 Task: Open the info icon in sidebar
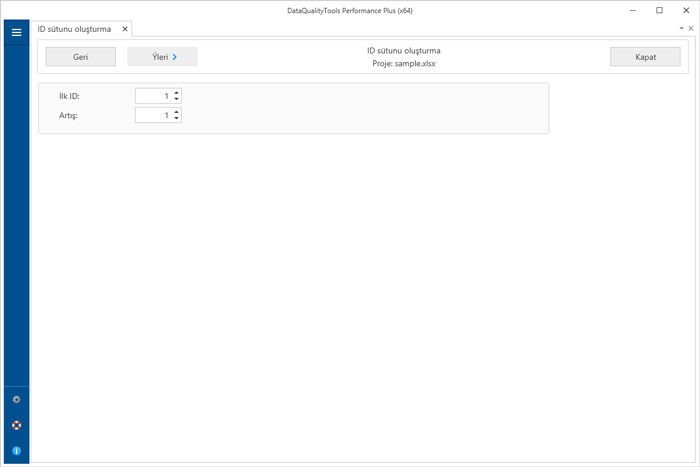click(x=17, y=451)
